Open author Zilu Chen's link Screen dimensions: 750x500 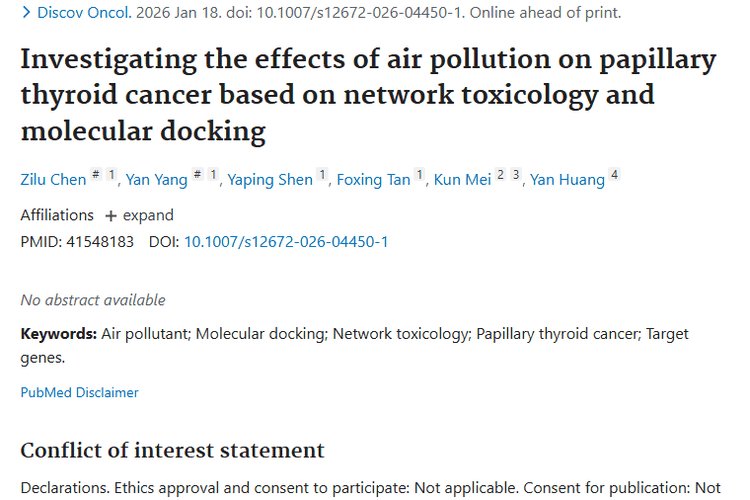tap(53, 180)
